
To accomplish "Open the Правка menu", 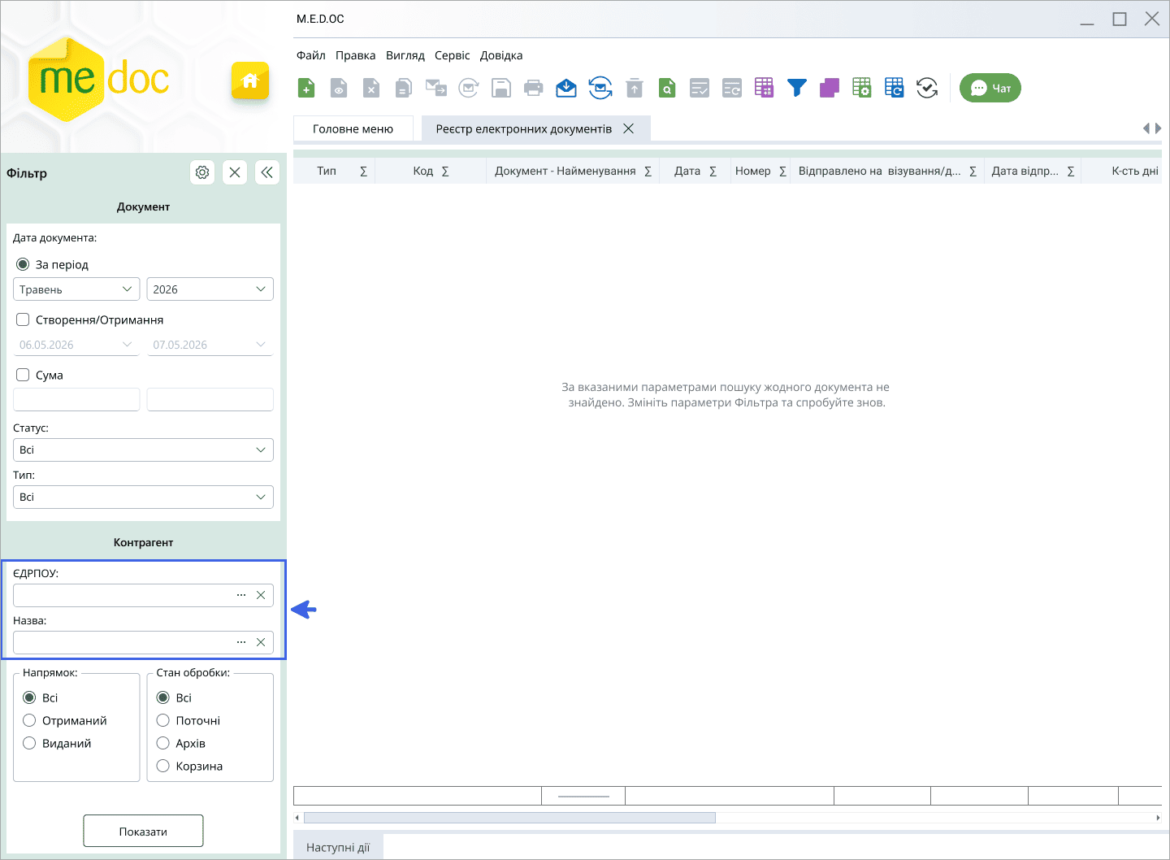I will [355, 55].
